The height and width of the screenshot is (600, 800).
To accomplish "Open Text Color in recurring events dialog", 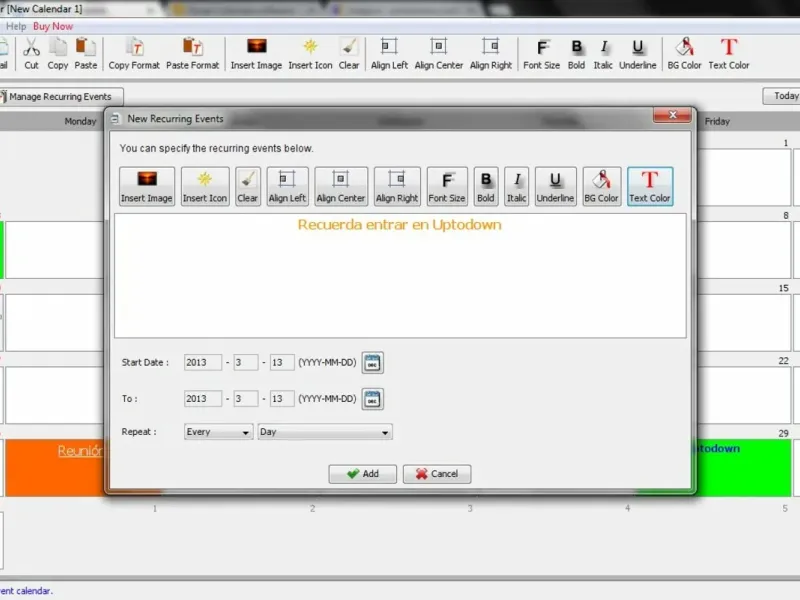I will [x=650, y=186].
